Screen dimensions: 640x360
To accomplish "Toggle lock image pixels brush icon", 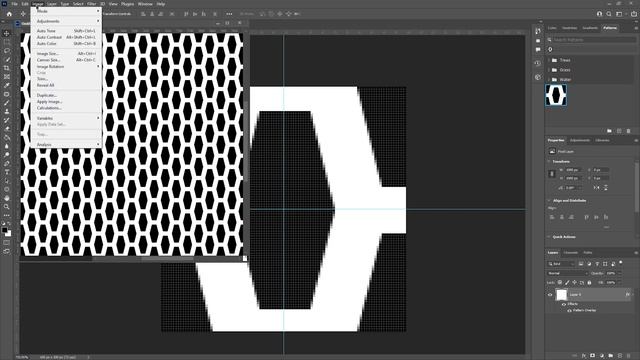I will pyautogui.click(x=567, y=282).
